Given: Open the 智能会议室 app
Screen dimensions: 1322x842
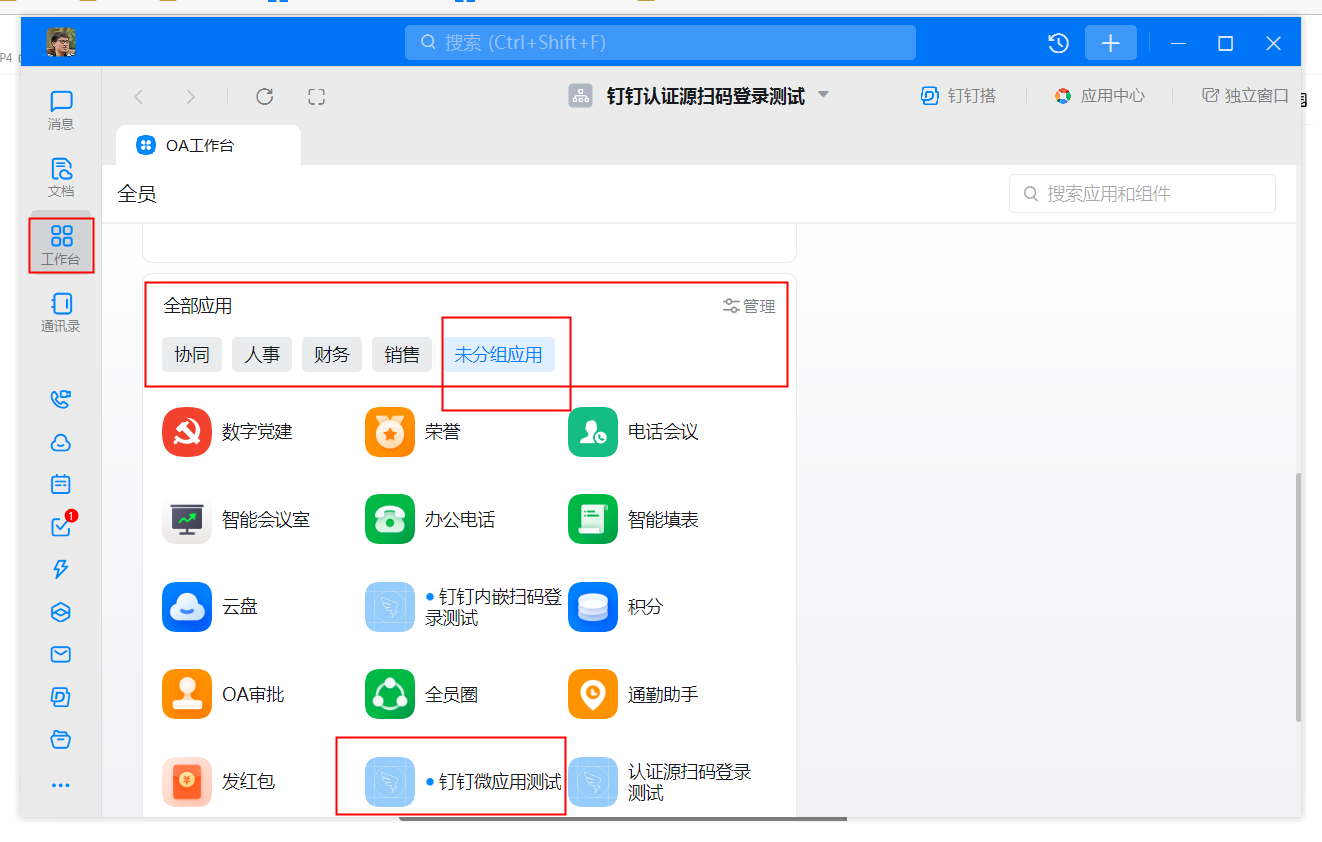Looking at the screenshot, I should [x=236, y=519].
